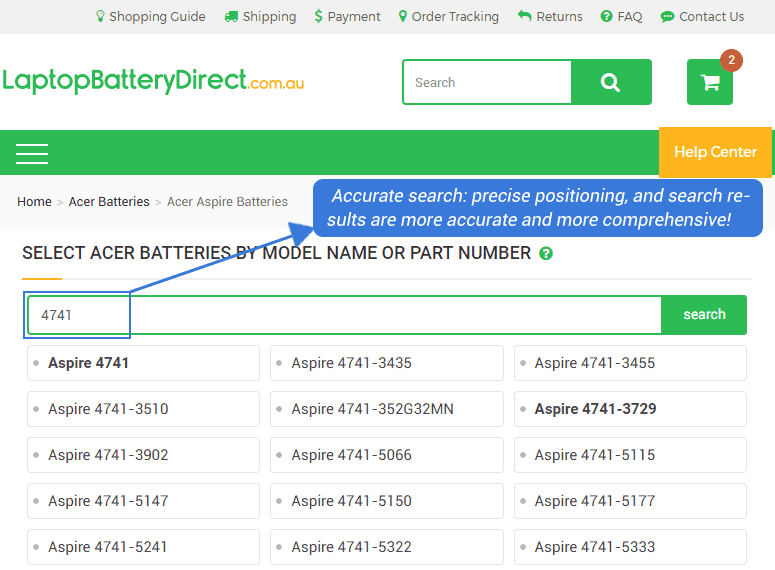Click the Returns arrow icon
This screenshot has height=570, width=775.
(x=524, y=16)
